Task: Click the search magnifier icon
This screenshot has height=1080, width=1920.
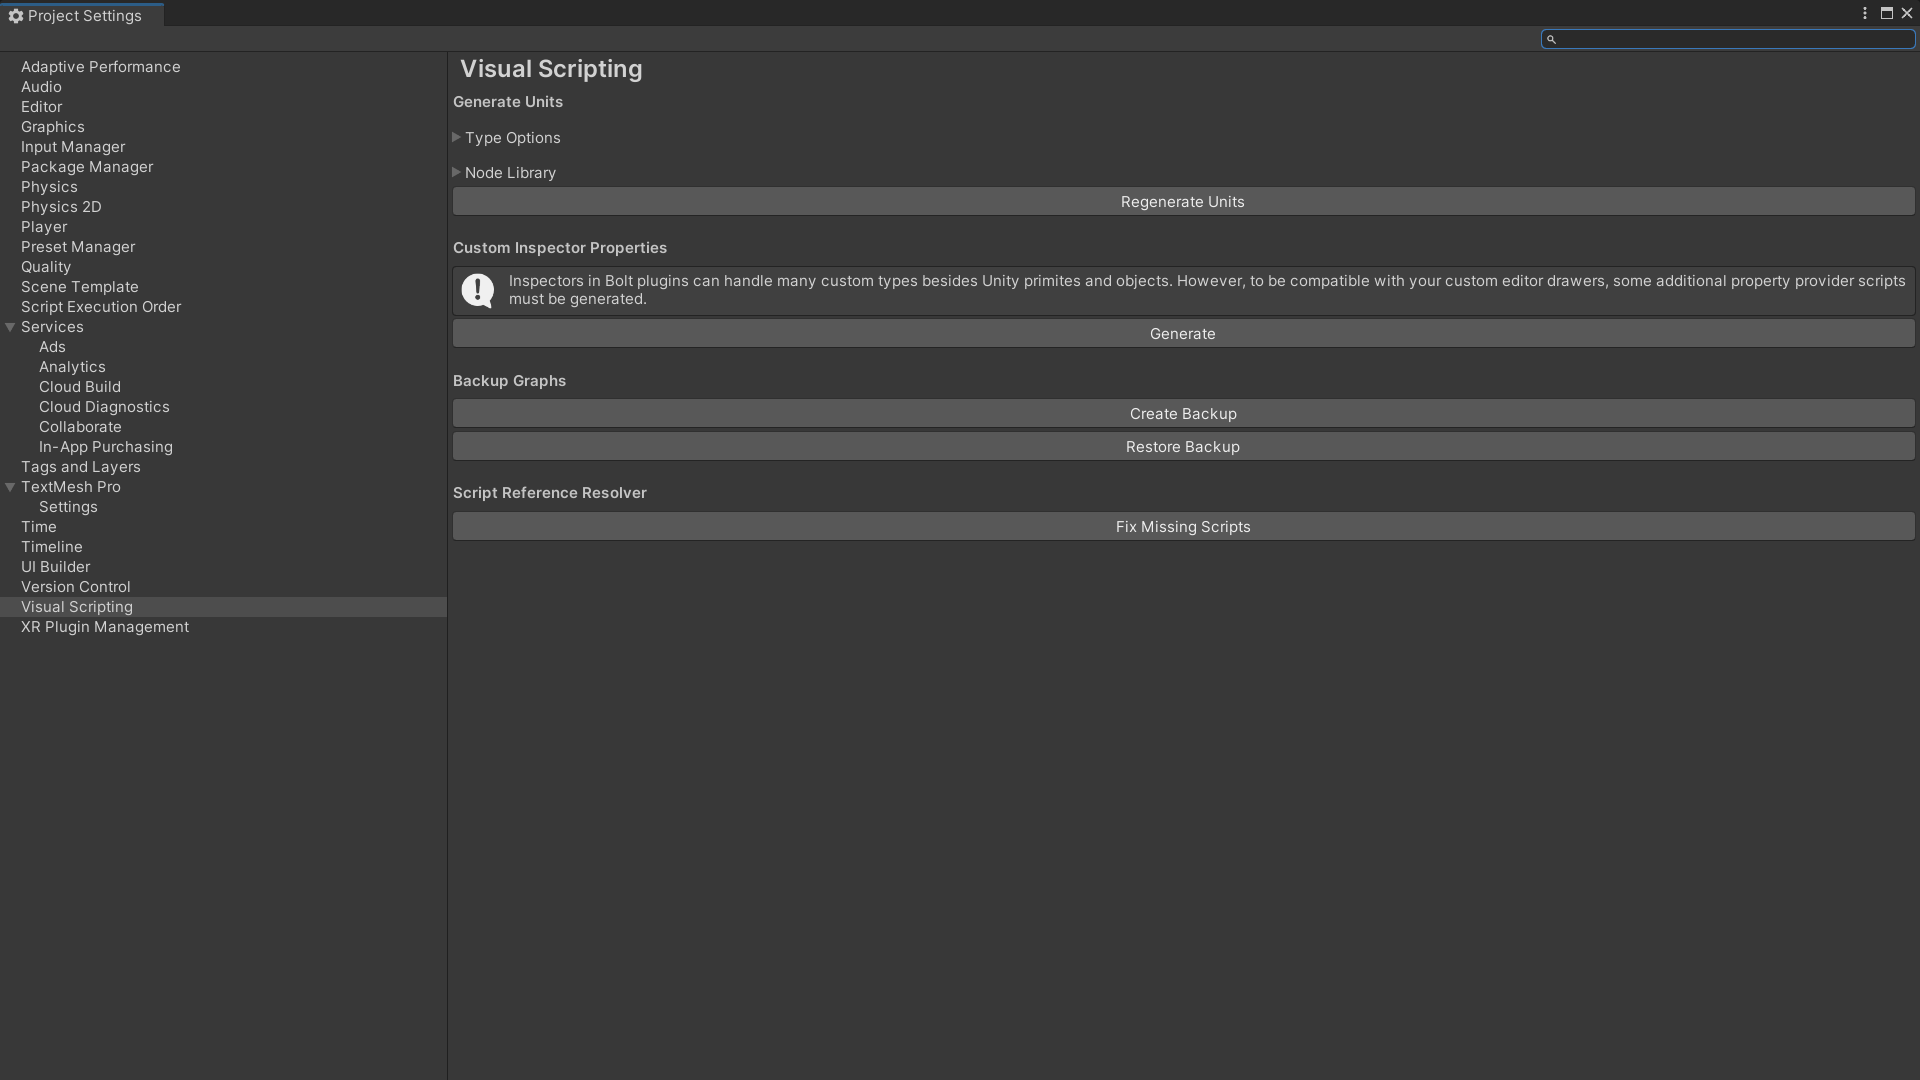Action: (1551, 40)
